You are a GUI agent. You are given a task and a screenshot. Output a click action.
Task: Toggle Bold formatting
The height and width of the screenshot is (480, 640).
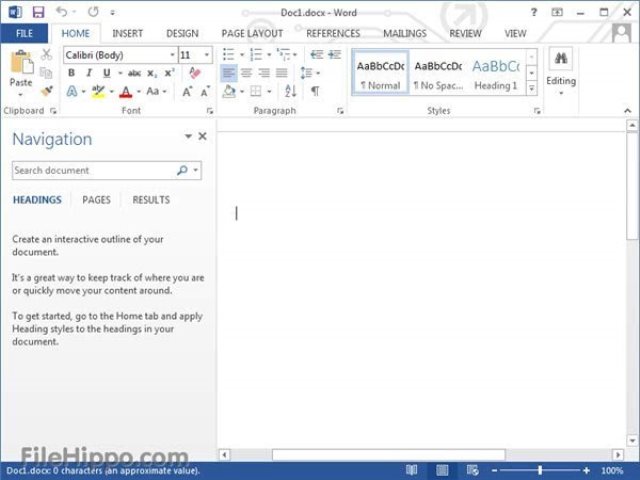[71, 73]
